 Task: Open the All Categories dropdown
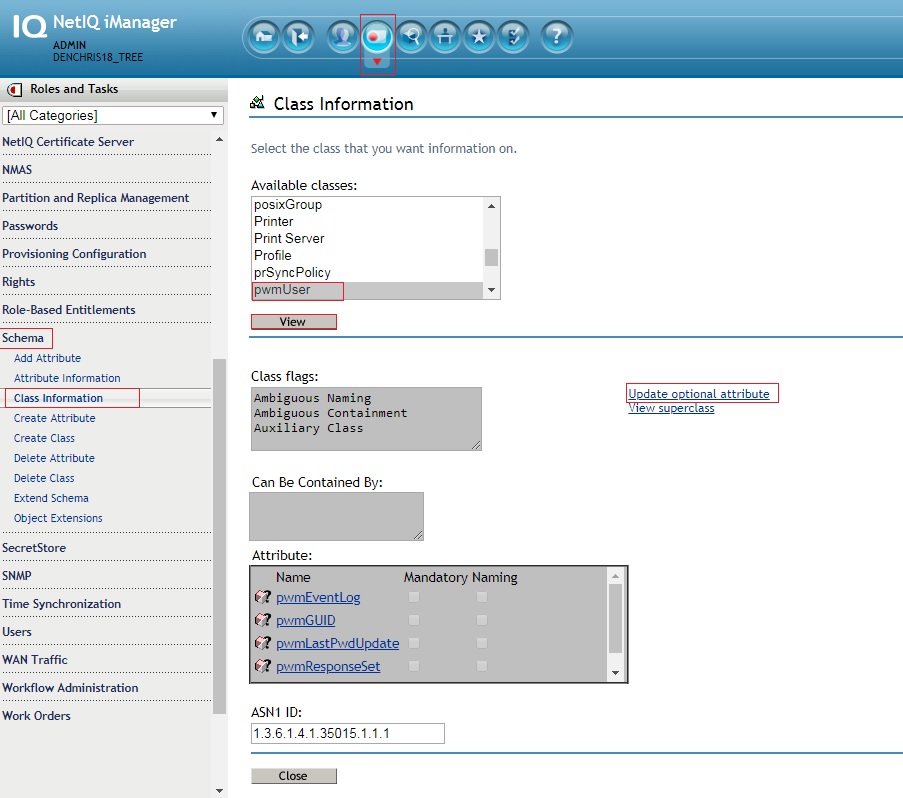click(x=113, y=115)
